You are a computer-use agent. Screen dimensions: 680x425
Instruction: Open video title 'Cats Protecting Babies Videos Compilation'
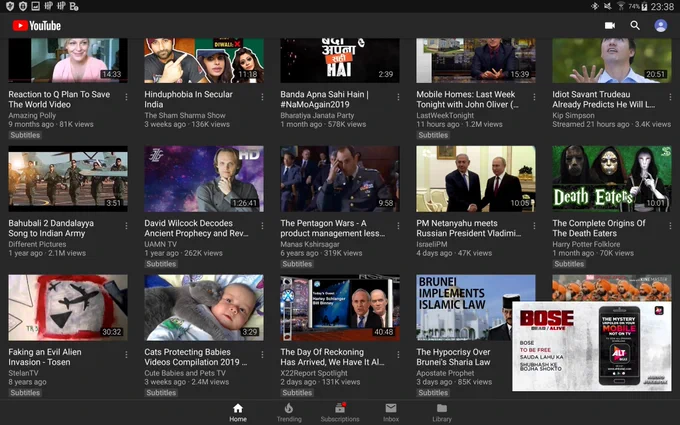pos(196,357)
